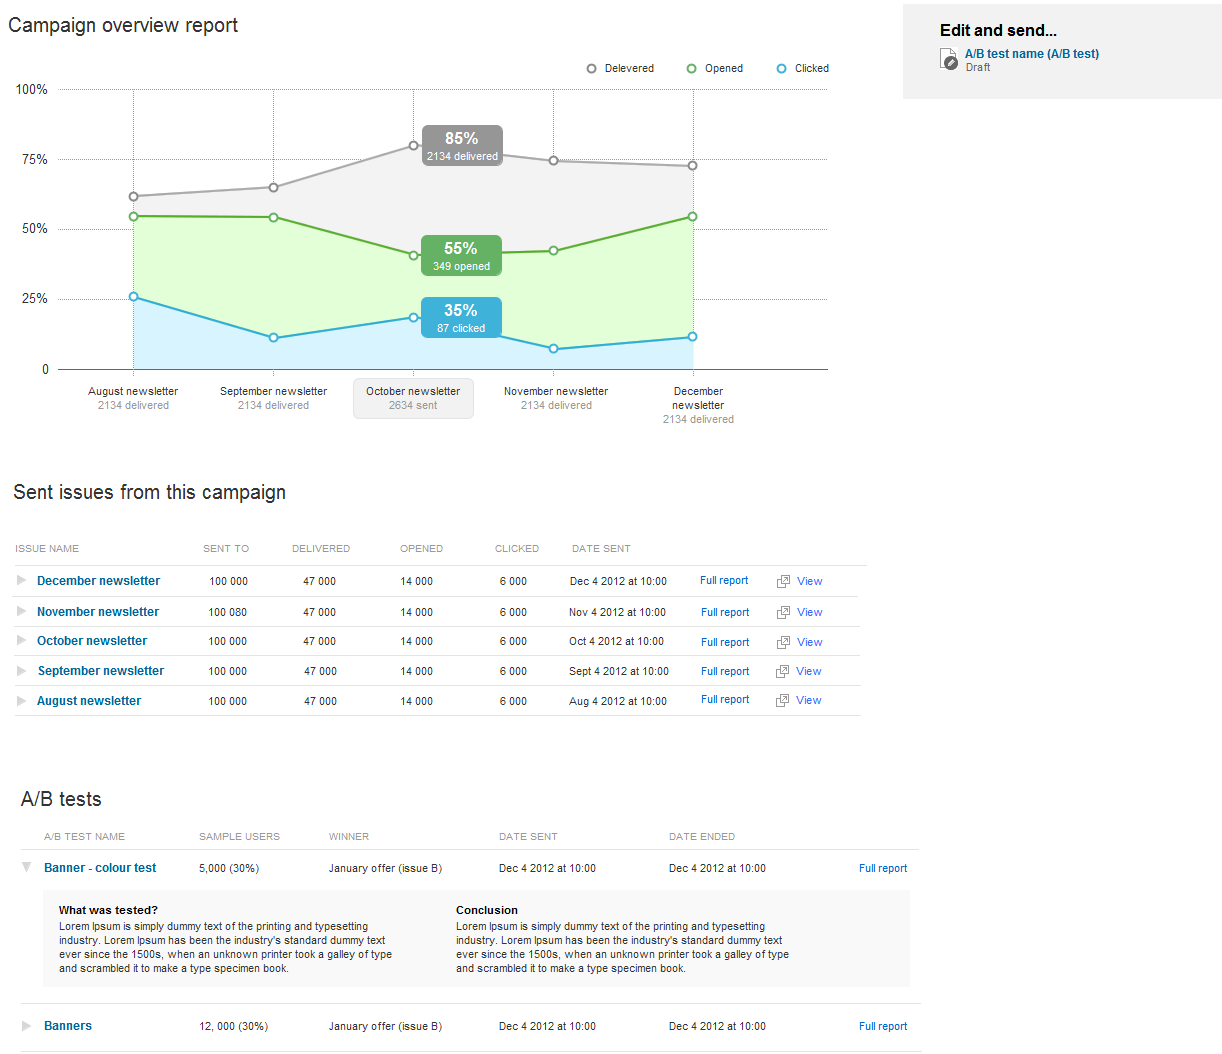Collapse the Banner - colour test row
Viewport: 1222px width, 1054px height.
click(x=27, y=867)
